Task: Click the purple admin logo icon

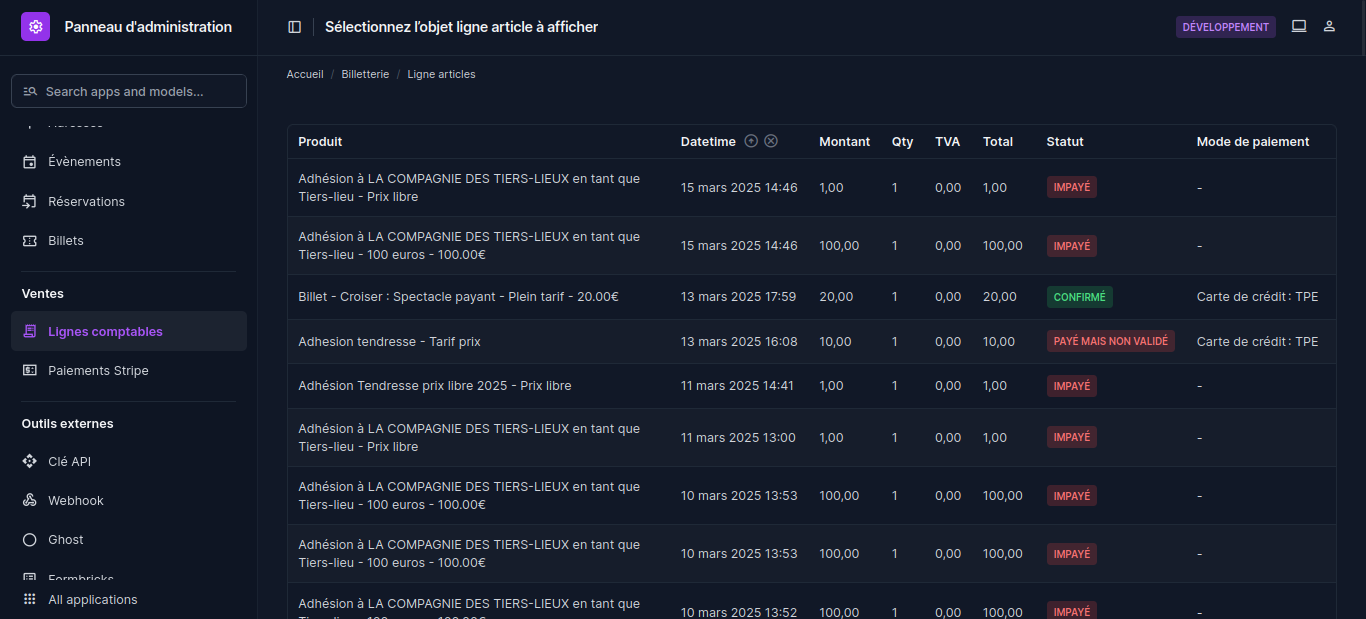Action: coord(35,27)
